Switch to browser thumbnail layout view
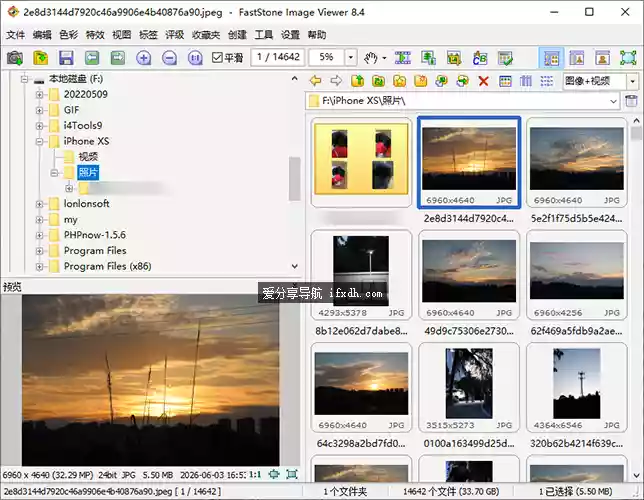The width and height of the screenshot is (644, 500). pyautogui.click(x=551, y=58)
